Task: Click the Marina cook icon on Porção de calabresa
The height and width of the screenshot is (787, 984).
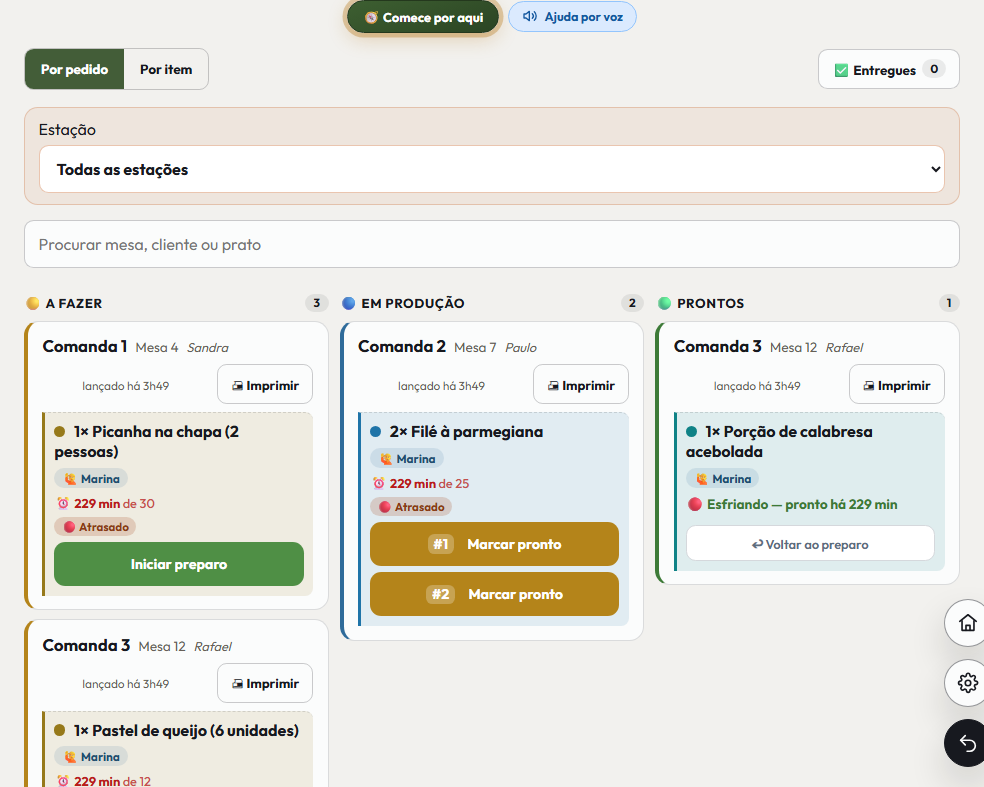Action: (702, 479)
